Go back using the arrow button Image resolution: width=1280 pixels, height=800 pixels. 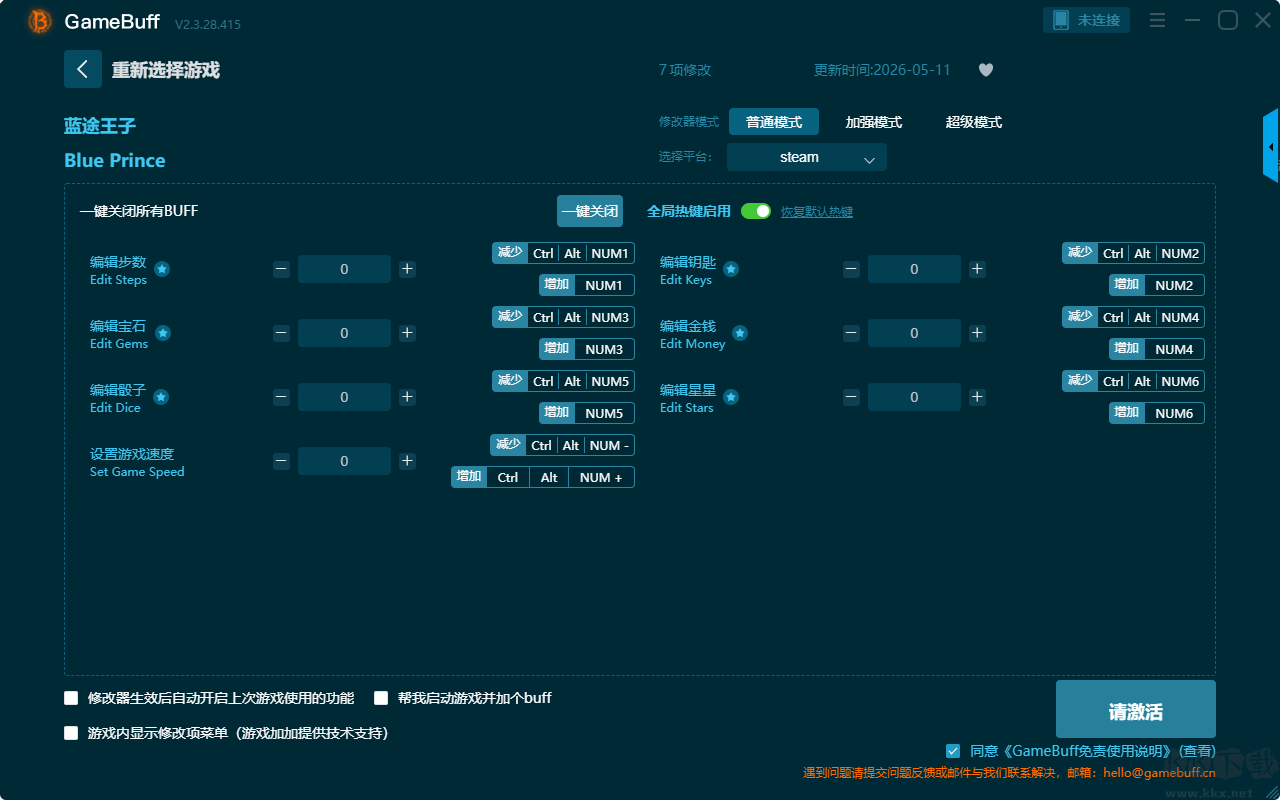point(83,69)
